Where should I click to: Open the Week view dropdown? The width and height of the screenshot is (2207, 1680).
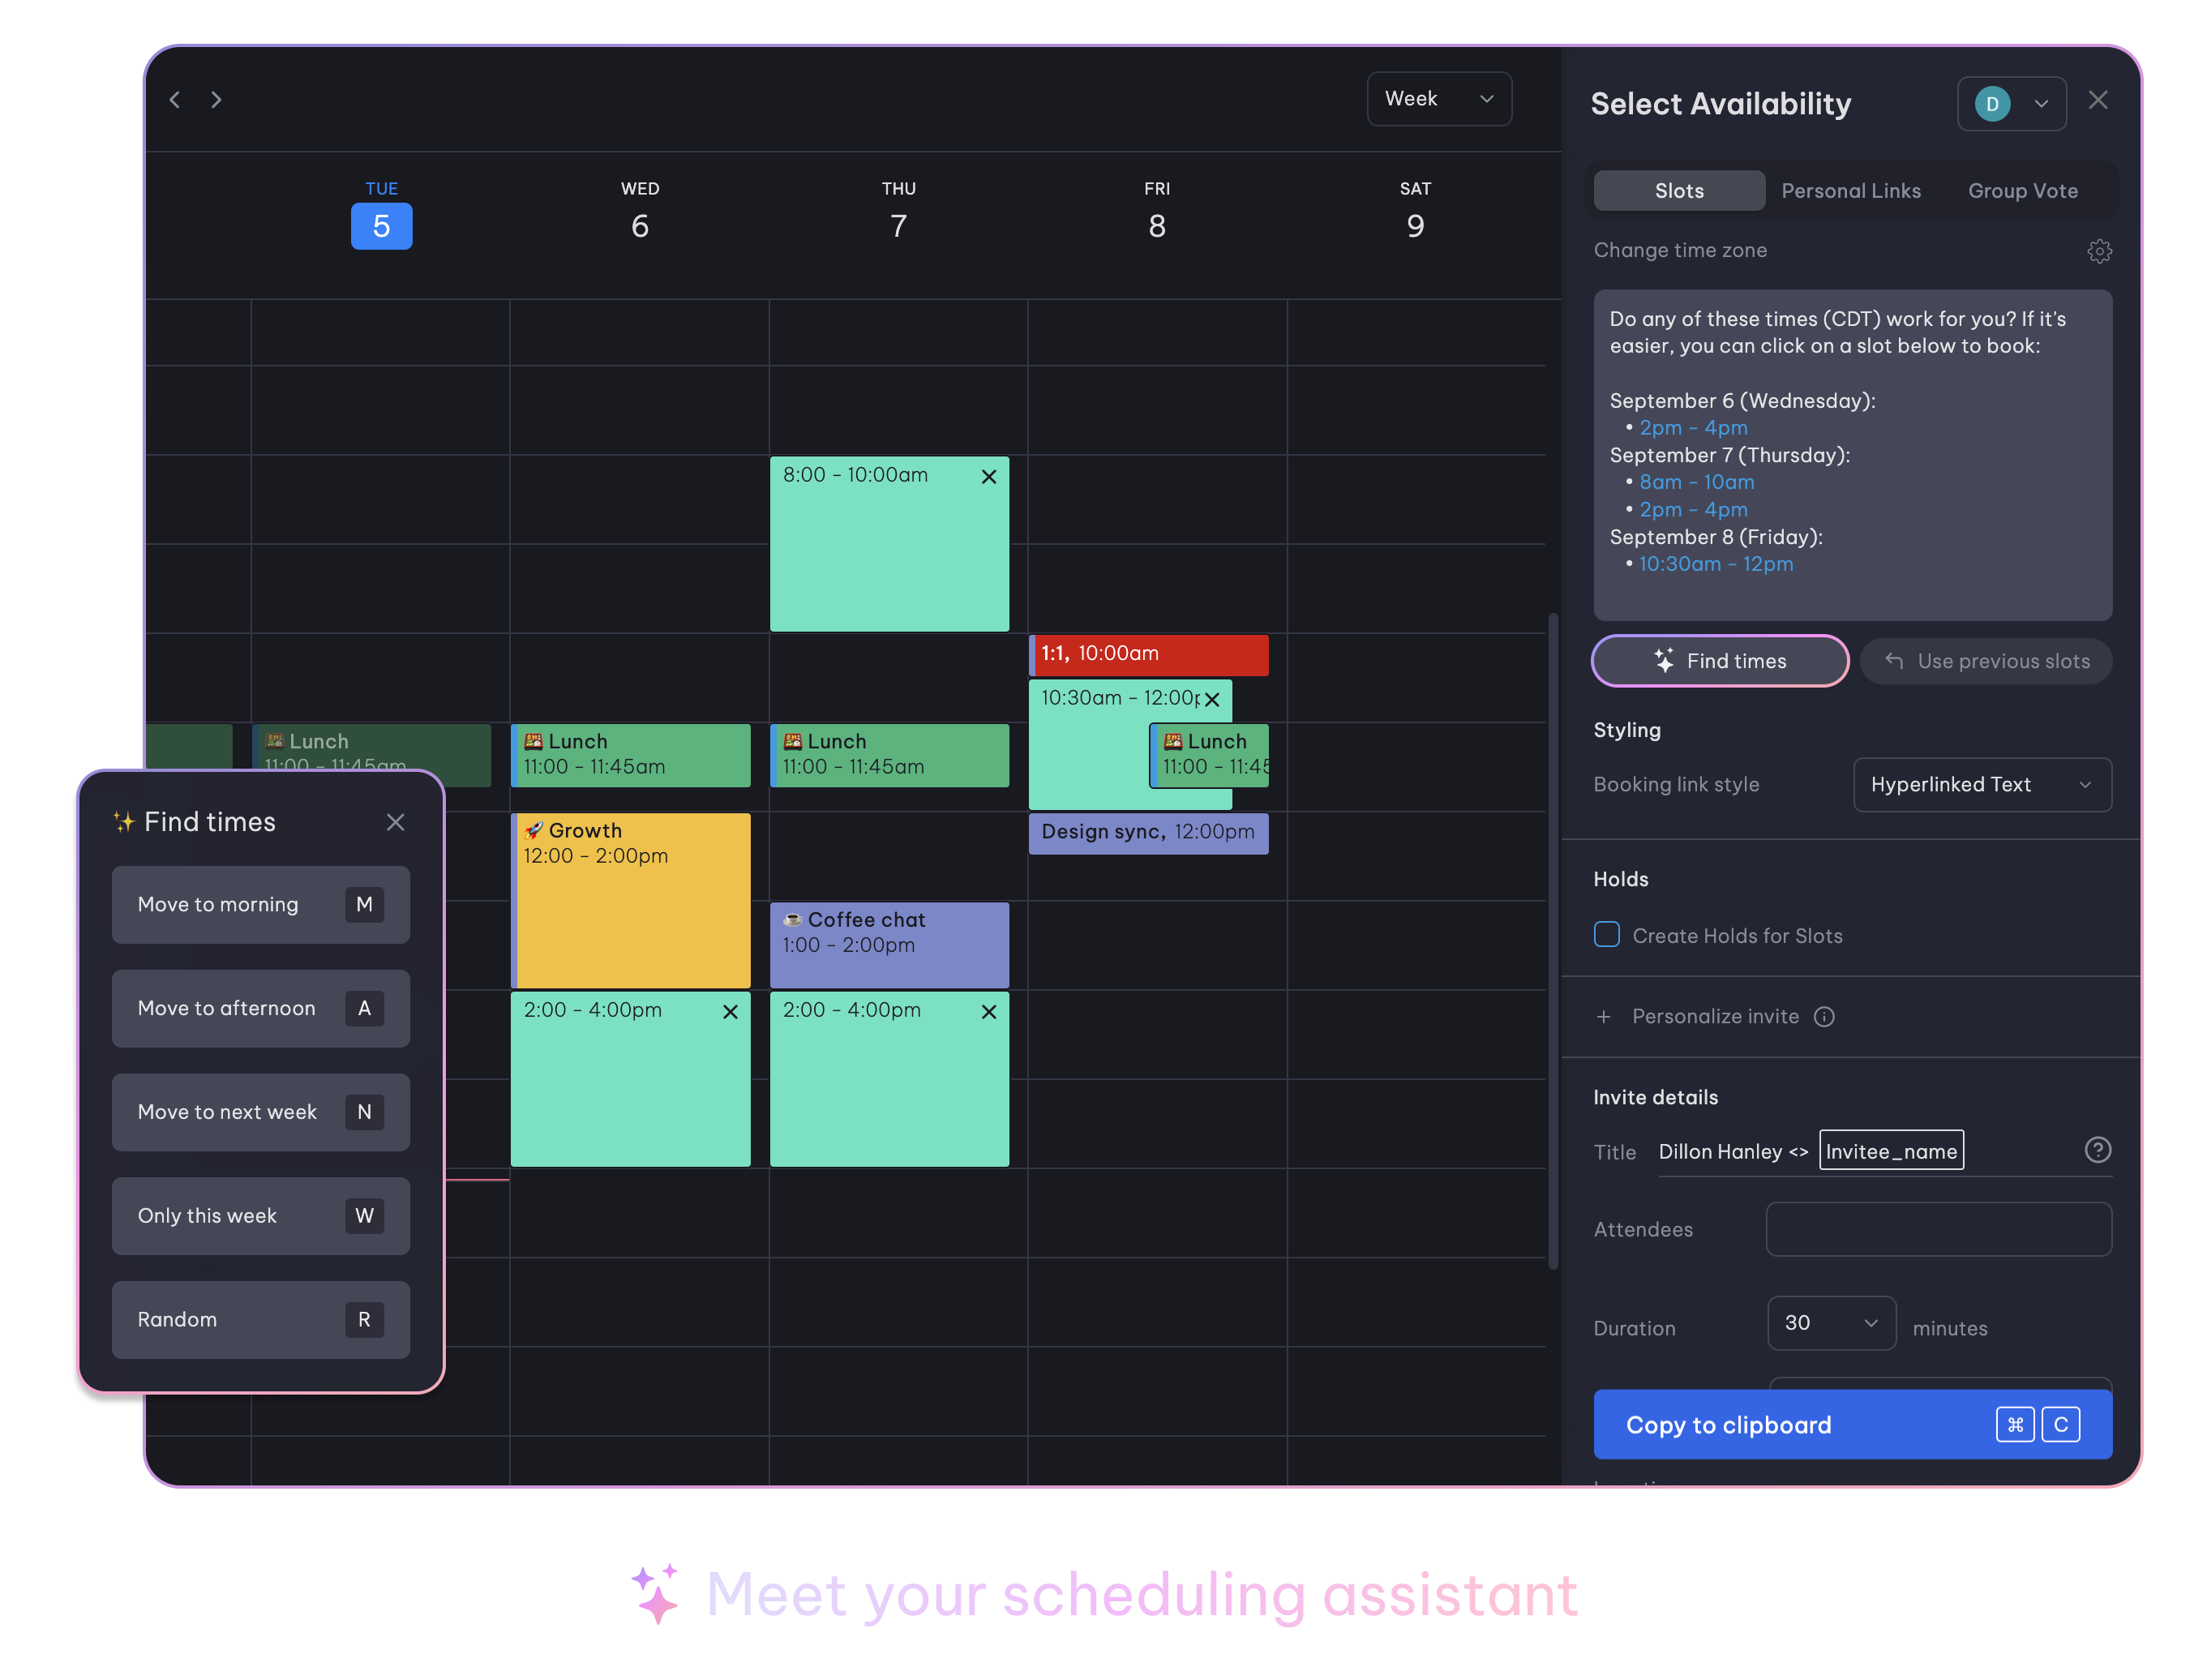tap(1438, 99)
